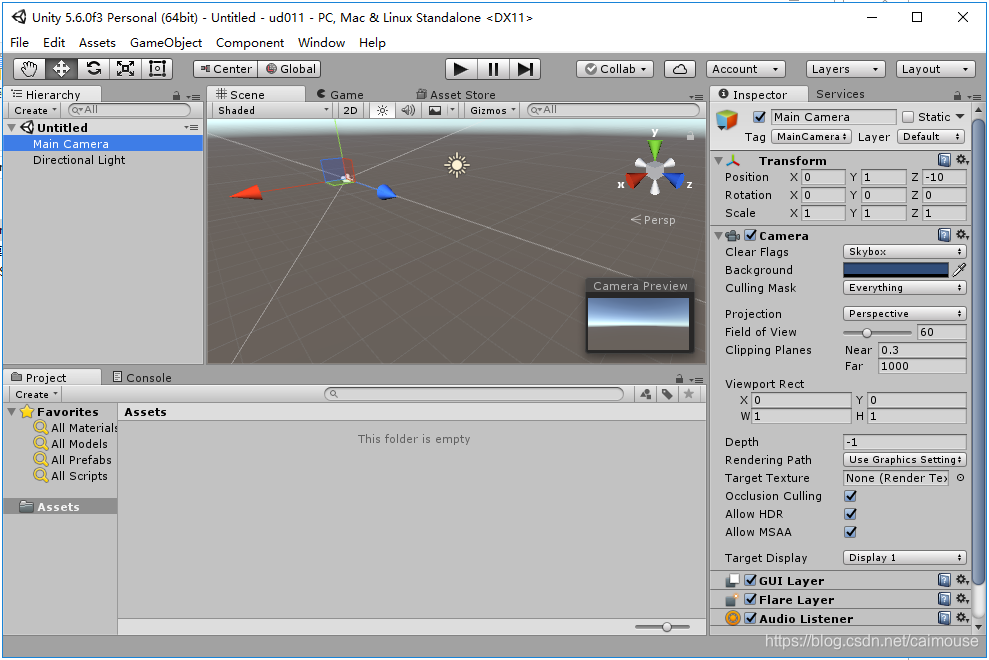
Task: Open the Tag MainCamera dropdown
Action: (x=811, y=137)
